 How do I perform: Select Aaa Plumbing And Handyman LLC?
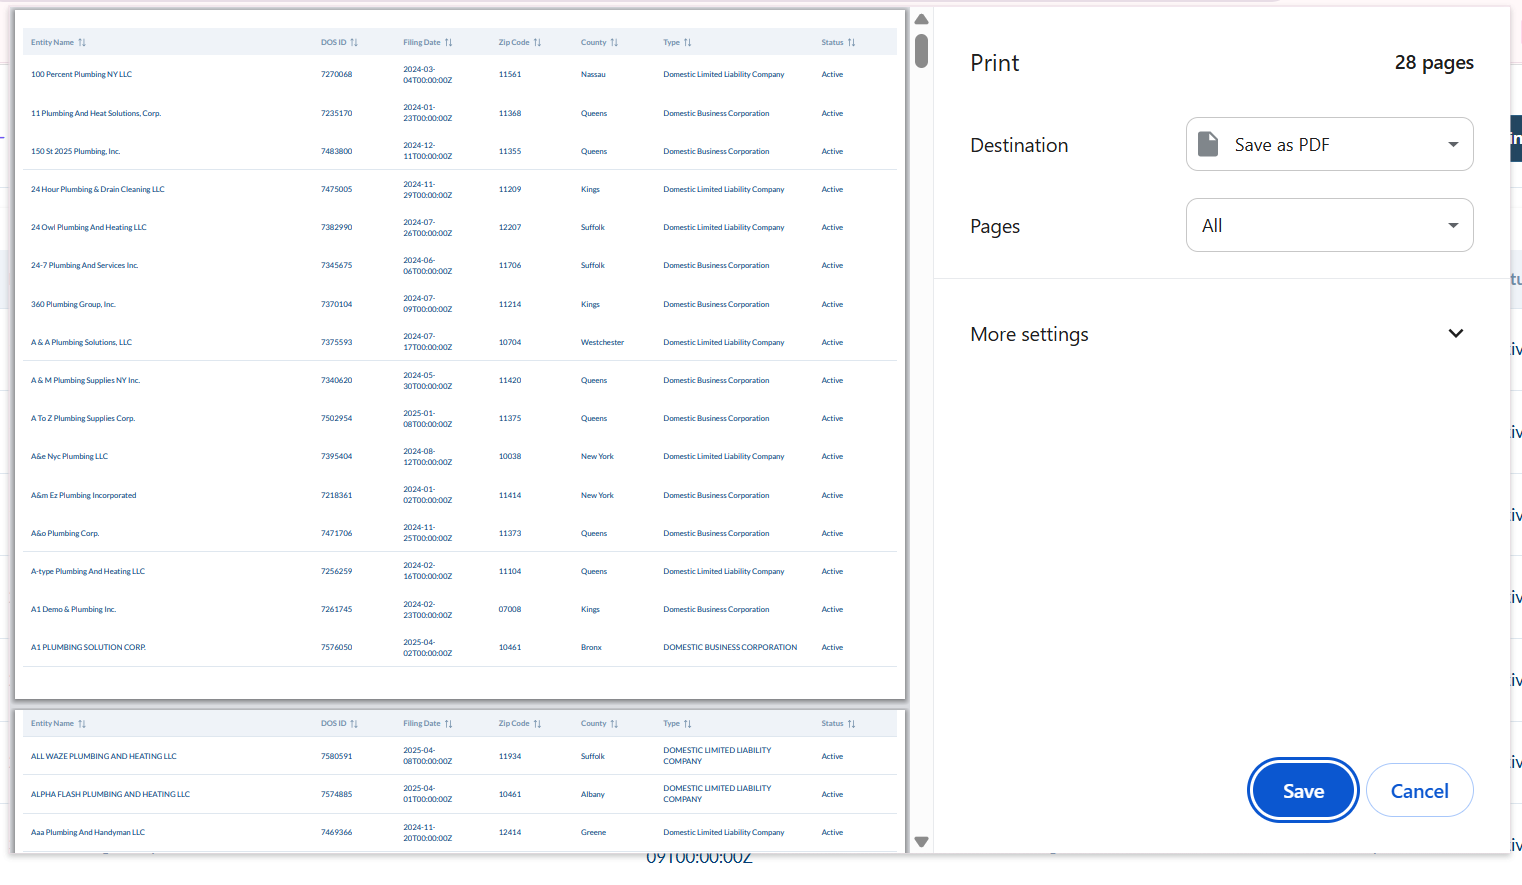[x=88, y=832]
